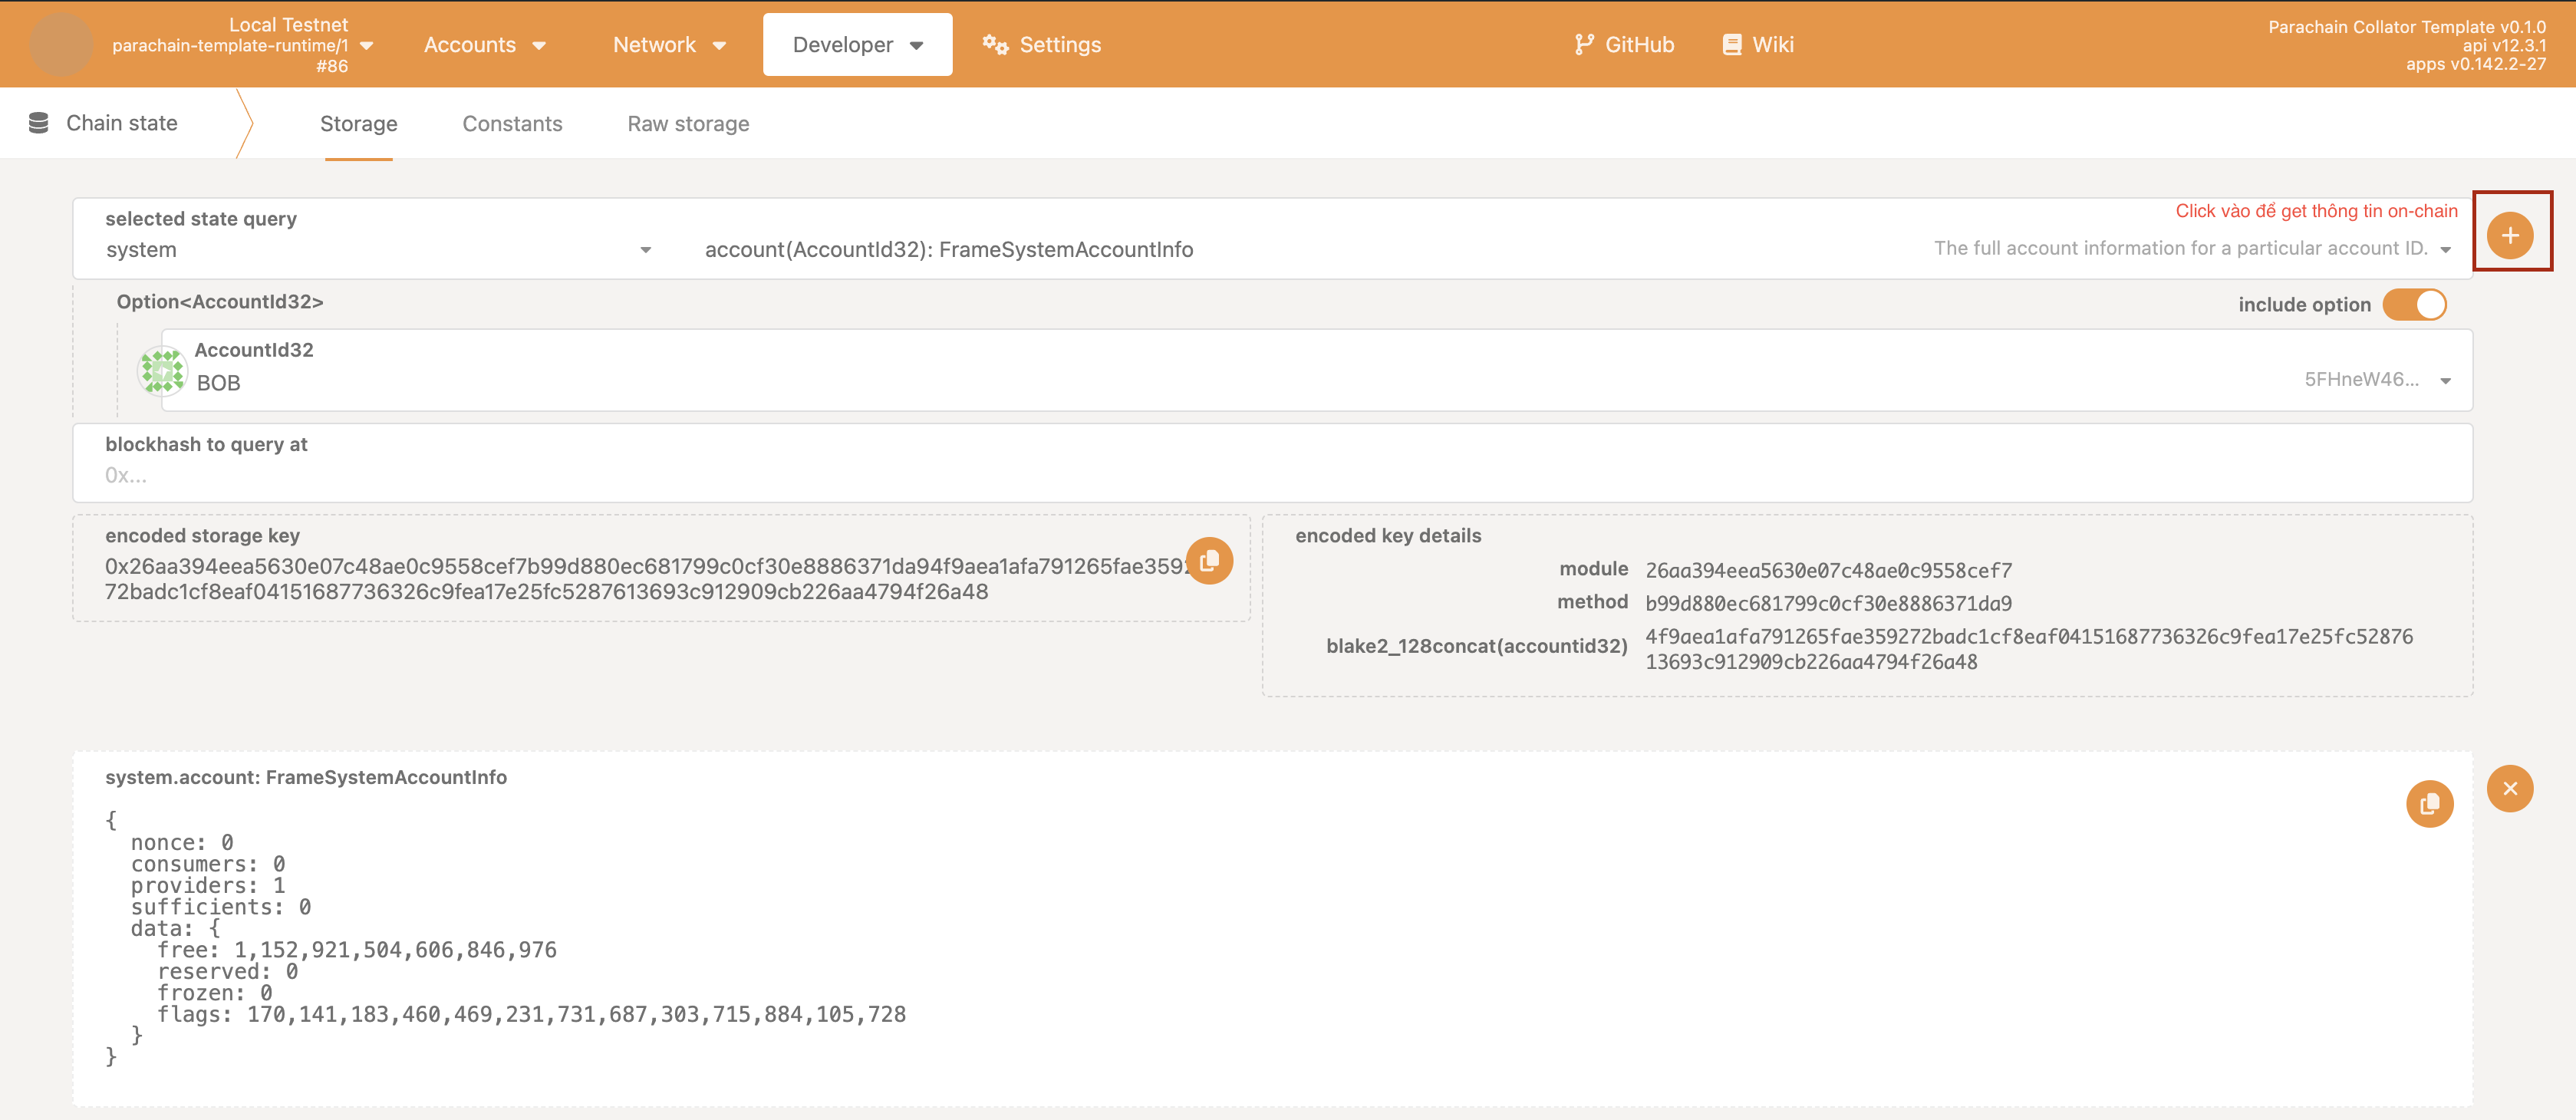Open the Settings page
The image size is (2576, 1120).
pyautogui.click(x=1041, y=45)
